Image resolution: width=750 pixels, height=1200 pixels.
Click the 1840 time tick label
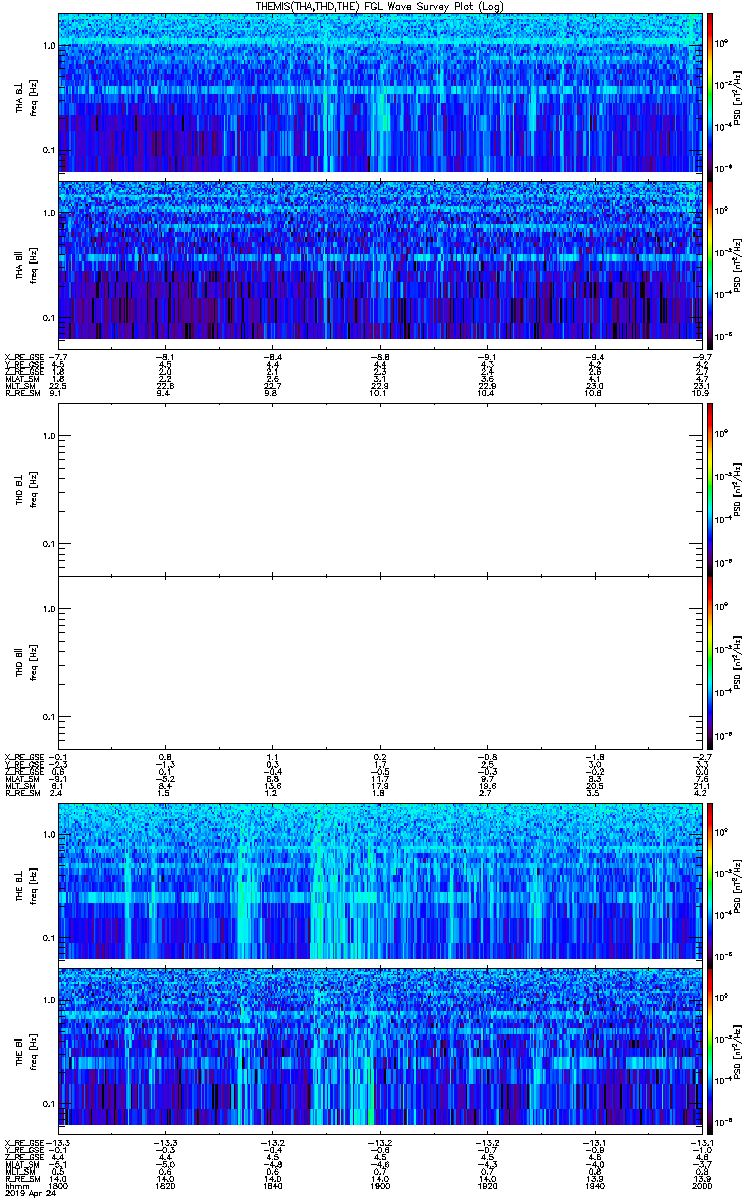coord(273,1185)
